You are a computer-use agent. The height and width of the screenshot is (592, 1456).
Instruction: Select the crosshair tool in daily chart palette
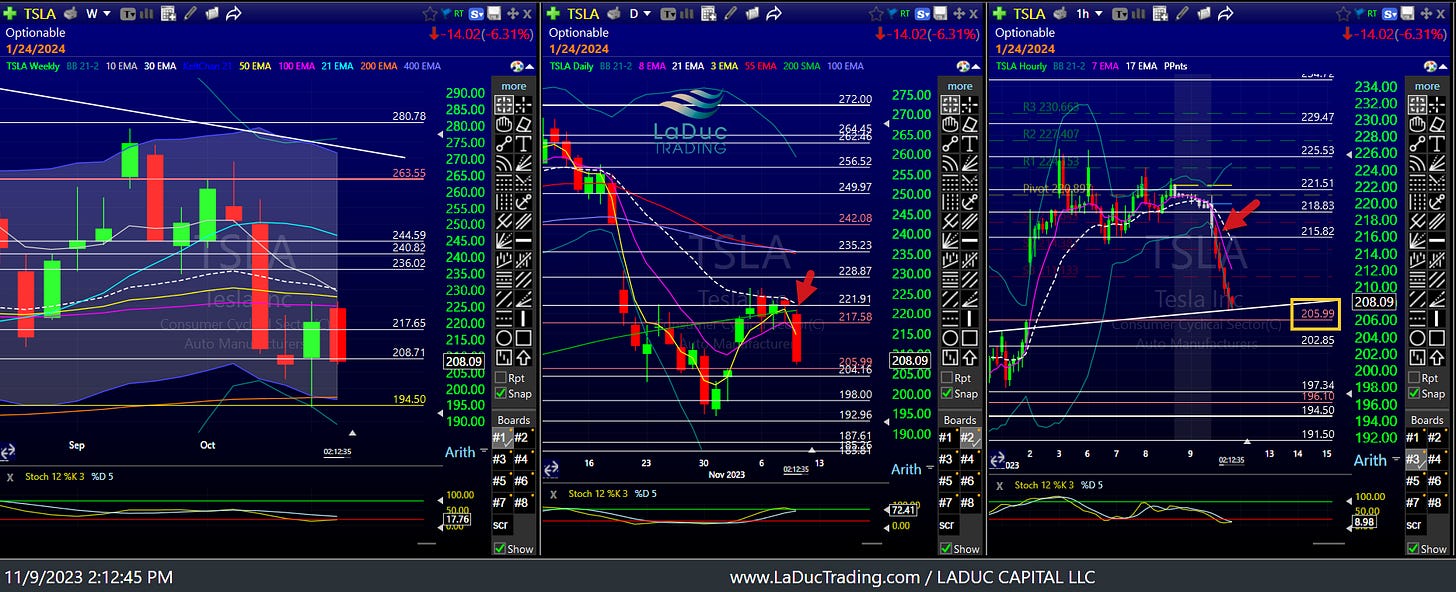coord(970,104)
